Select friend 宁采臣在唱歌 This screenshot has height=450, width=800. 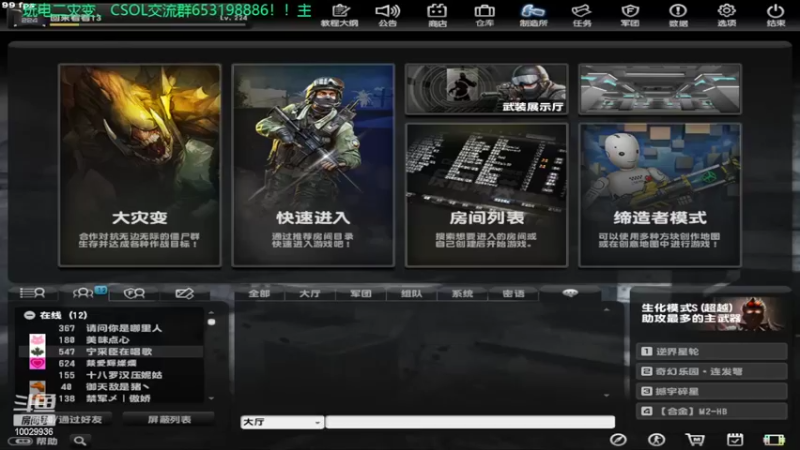point(111,352)
